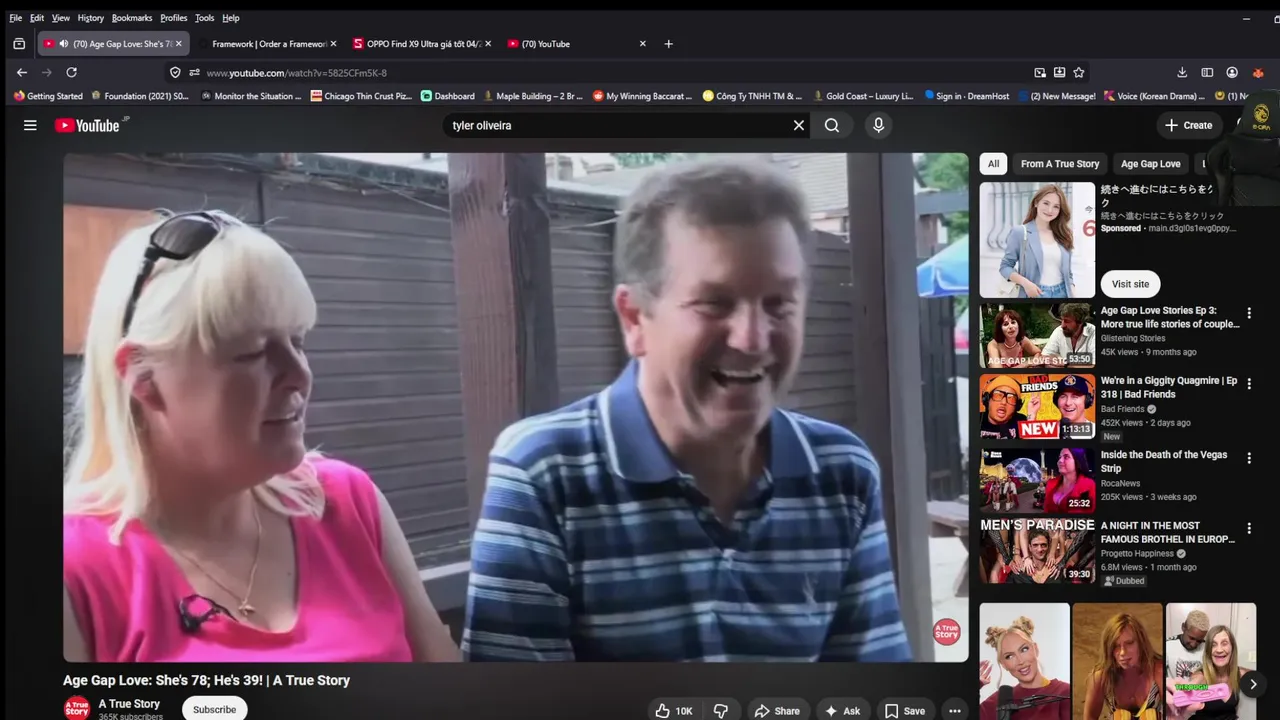1280x720 pixels.
Task: Click the video player to pause
Action: [x=516, y=407]
